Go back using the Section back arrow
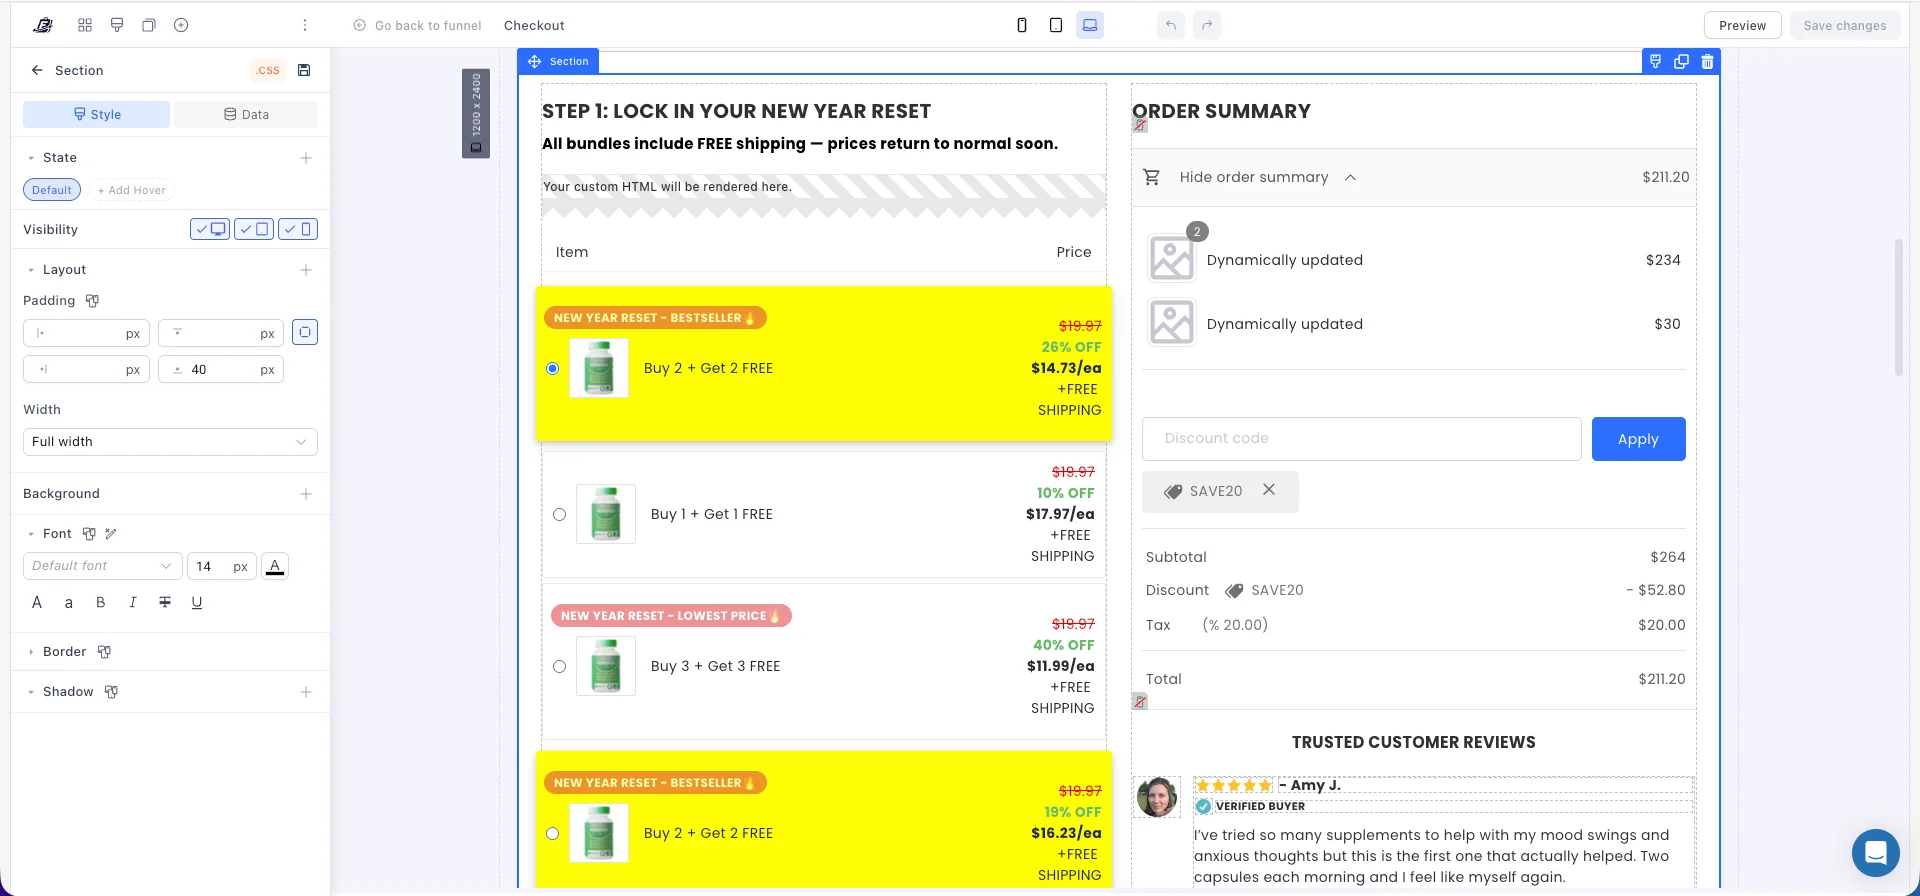 [37, 70]
